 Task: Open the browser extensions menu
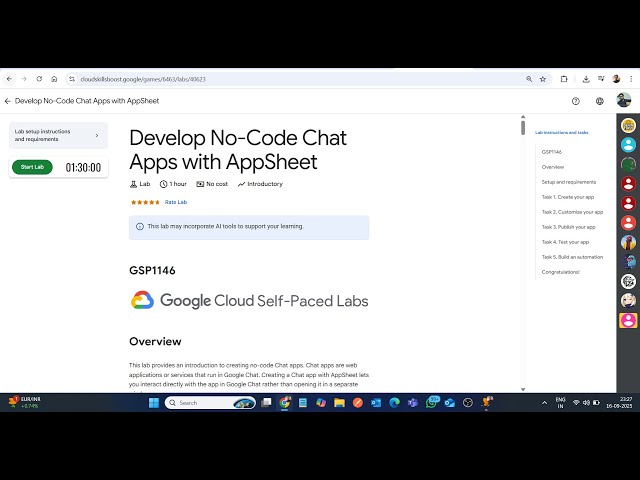point(564,79)
